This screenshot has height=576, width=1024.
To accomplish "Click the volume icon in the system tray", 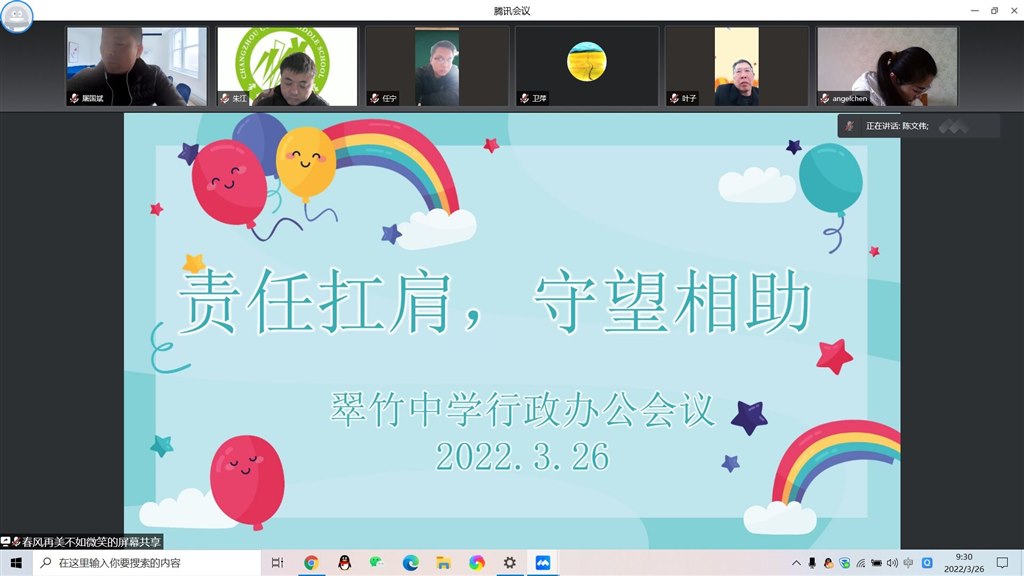I will click(891, 562).
